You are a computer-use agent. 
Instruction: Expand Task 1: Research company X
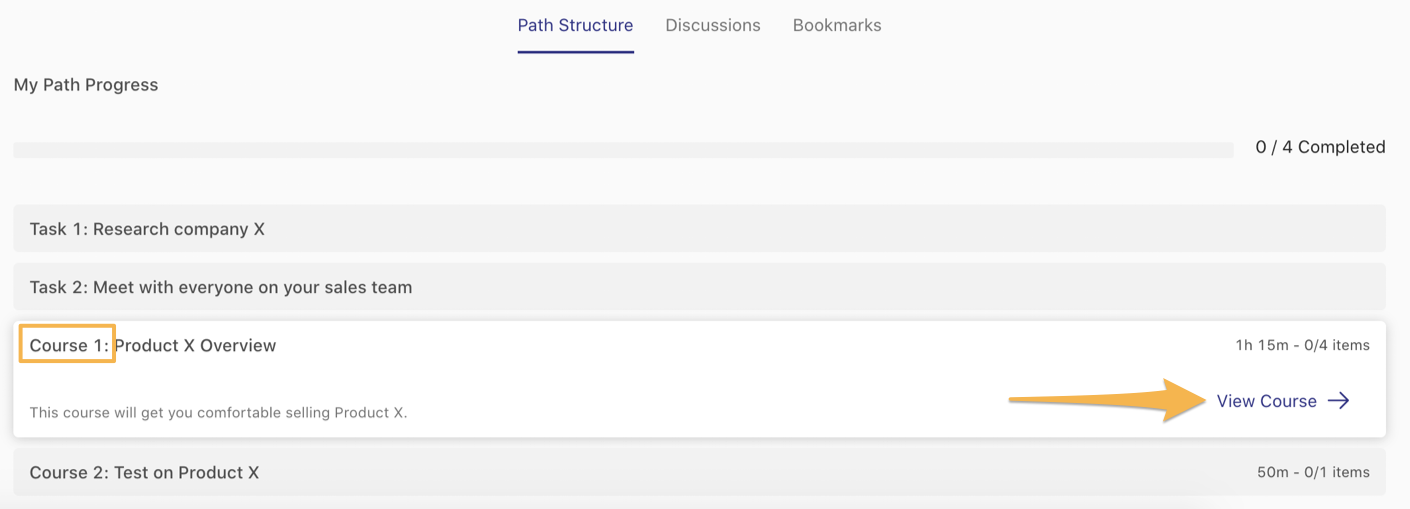point(147,229)
